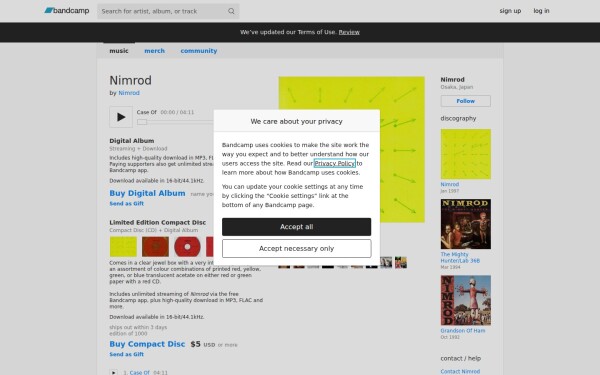Follow the artist Nimrod

click(466, 101)
